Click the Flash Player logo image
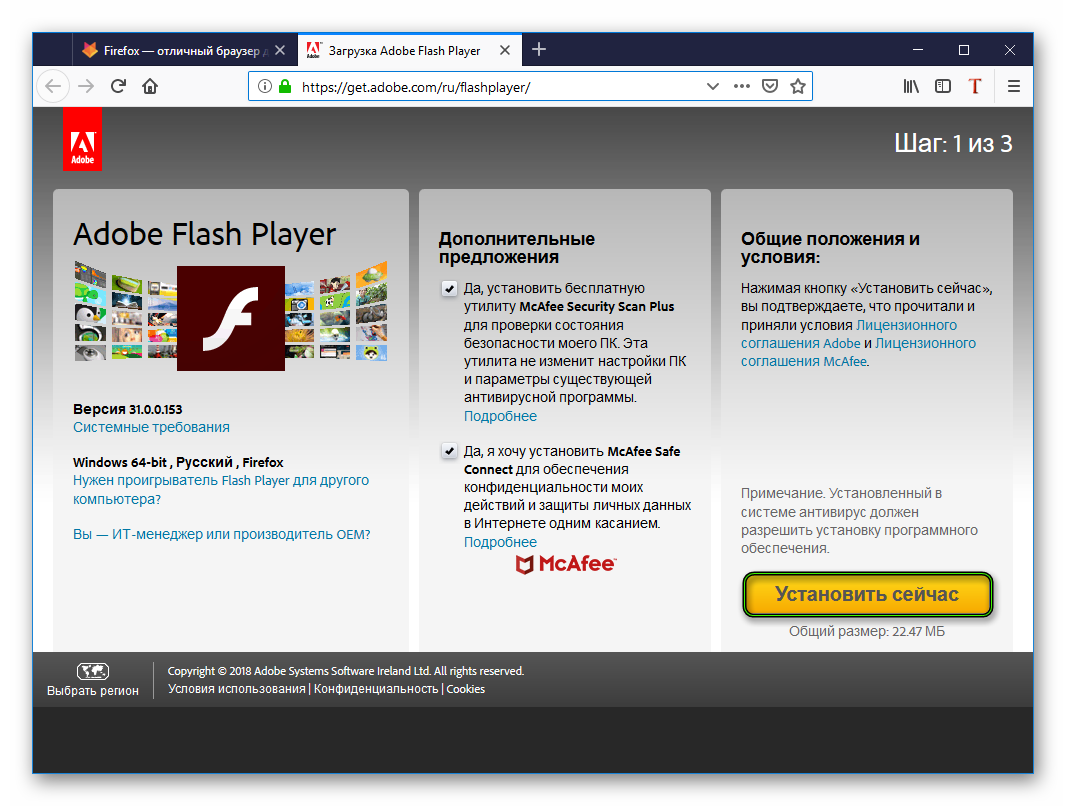The image size is (1066, 806). click(x=230, y=318)
